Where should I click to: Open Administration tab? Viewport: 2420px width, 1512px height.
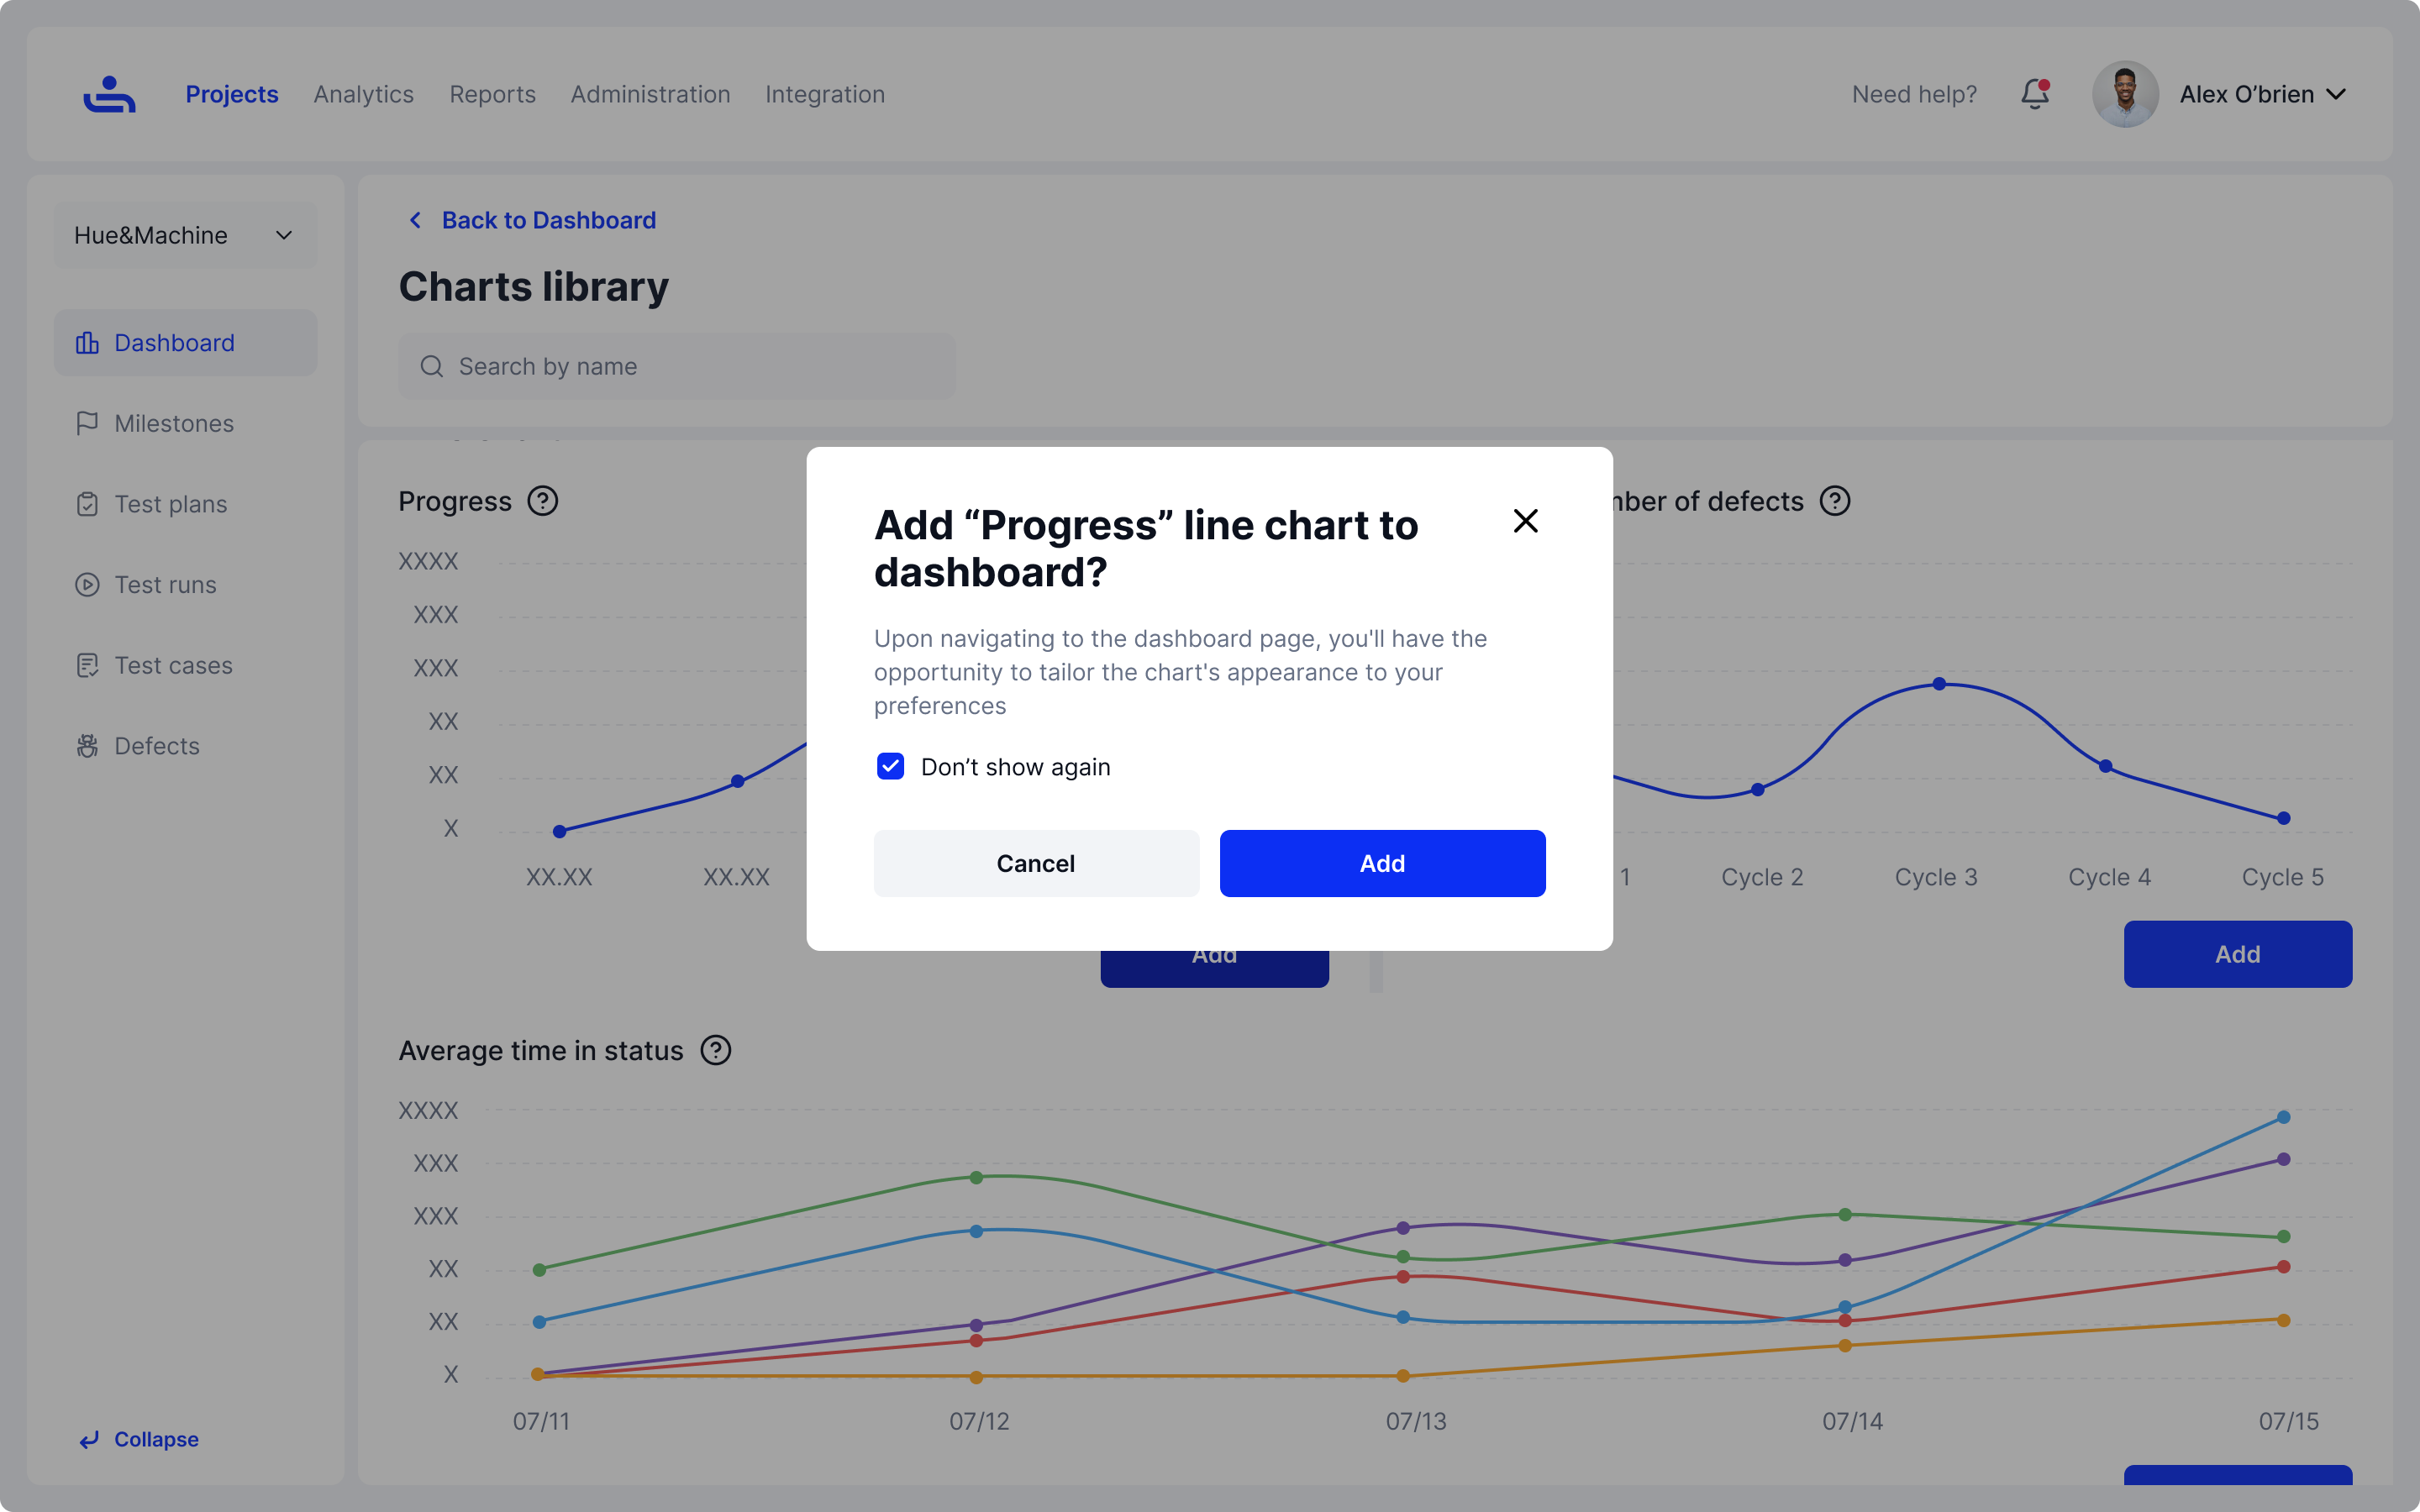click(650, 94)
